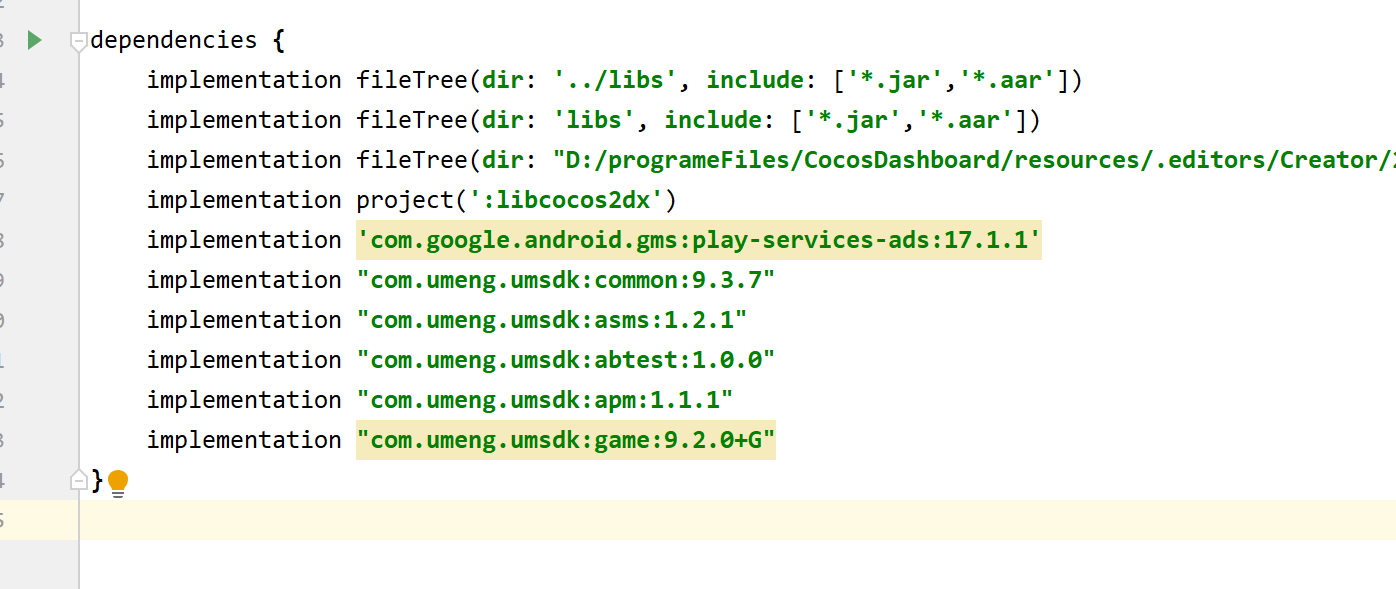Click 'fileTree' on the '../libs' line

tap(412, 80)
